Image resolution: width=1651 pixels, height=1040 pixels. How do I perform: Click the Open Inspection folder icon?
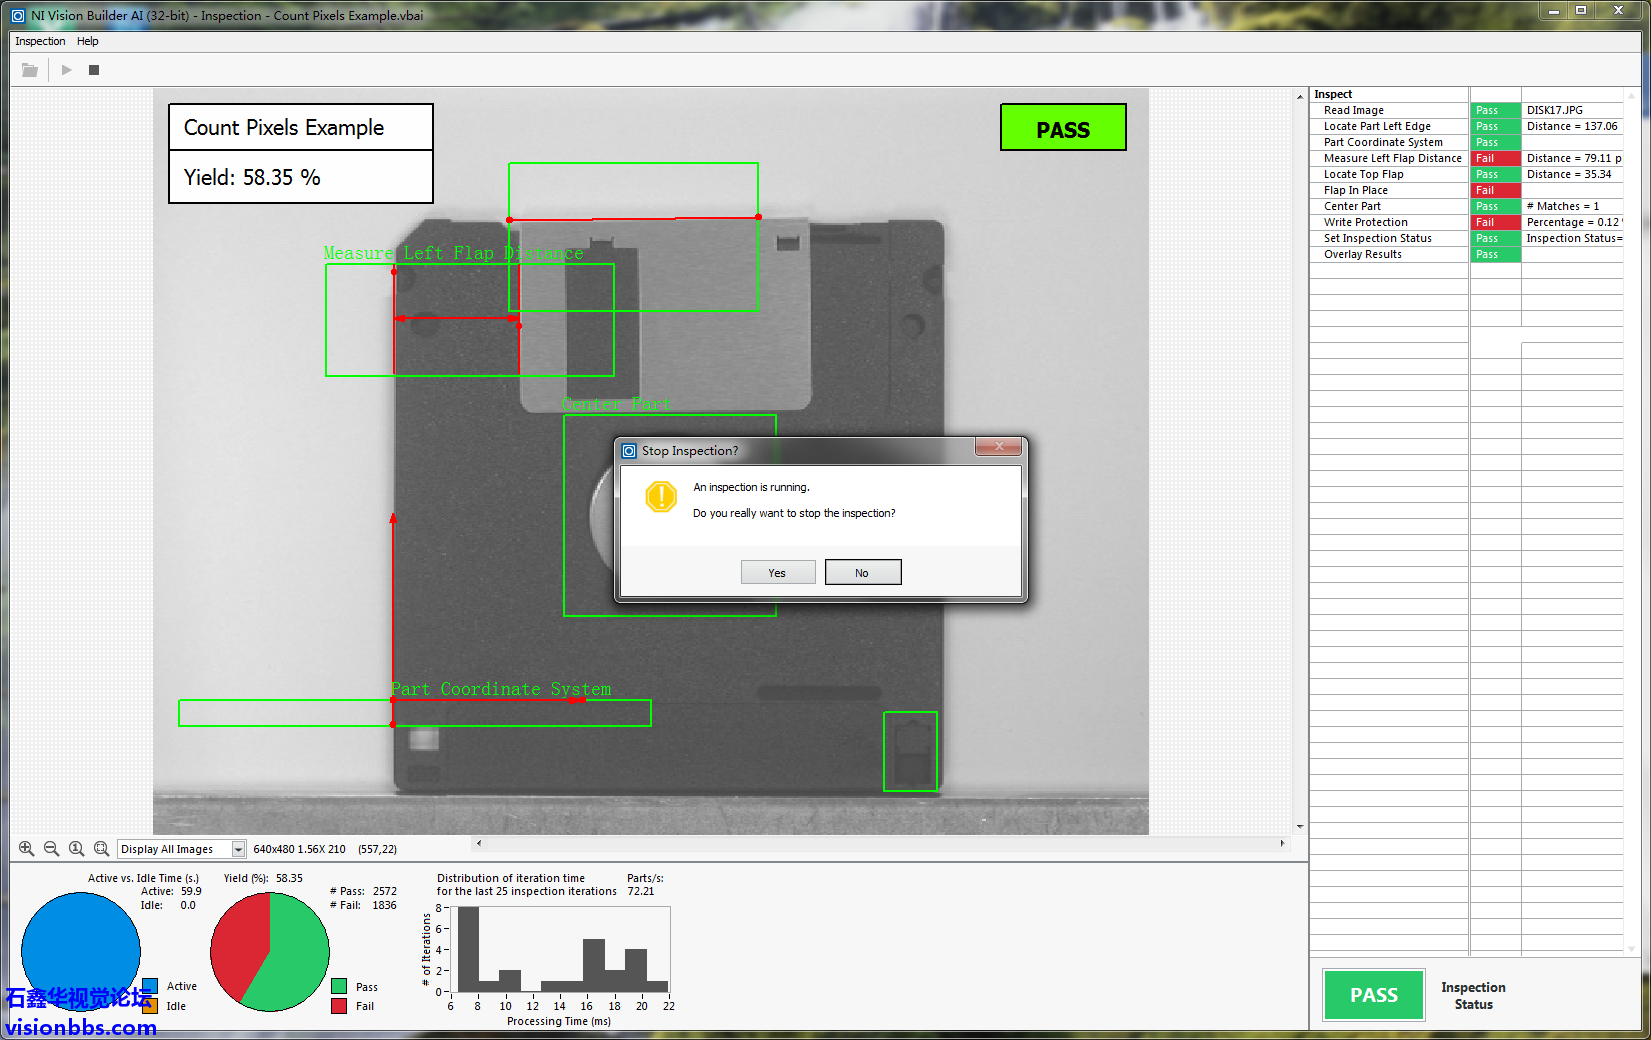30,70
